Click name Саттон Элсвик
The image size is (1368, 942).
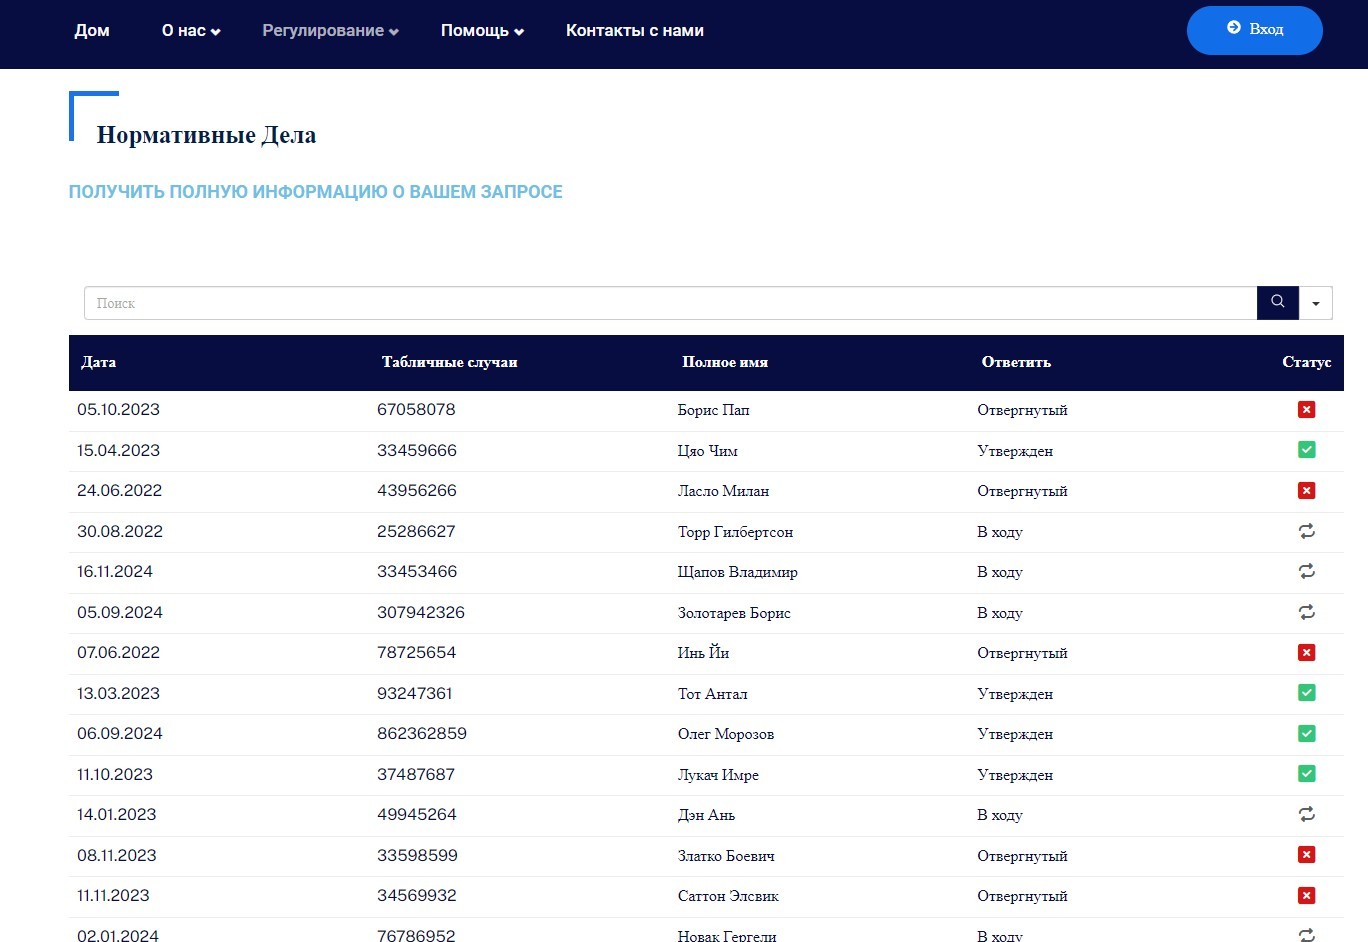pyautogui.click(x=728, y=896)
